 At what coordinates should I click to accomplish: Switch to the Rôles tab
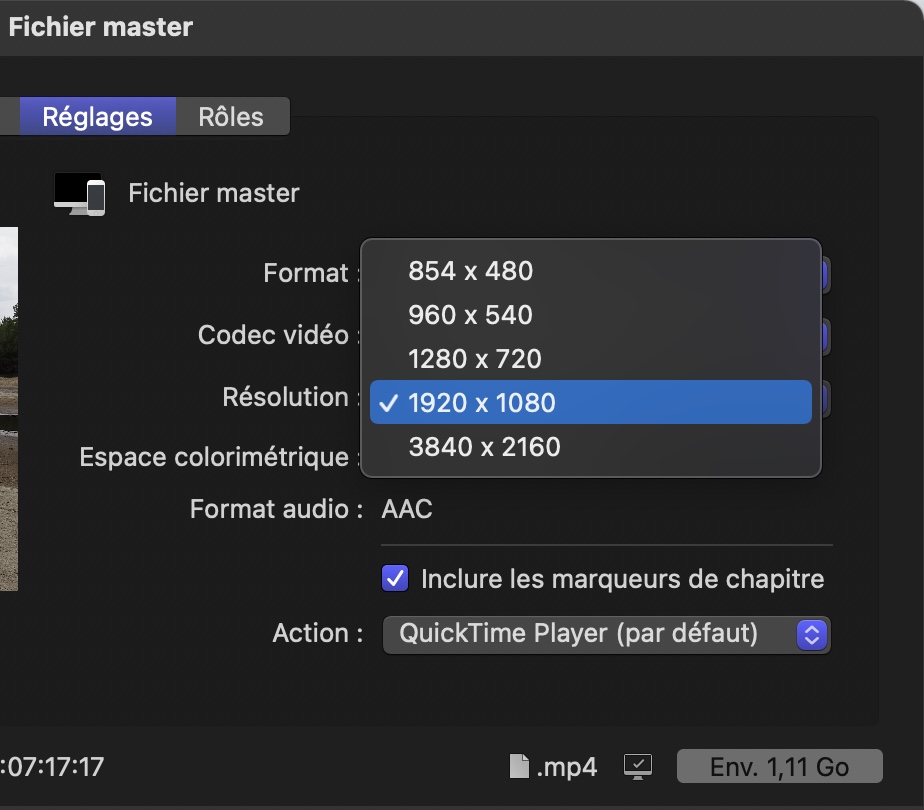[232, 117]
